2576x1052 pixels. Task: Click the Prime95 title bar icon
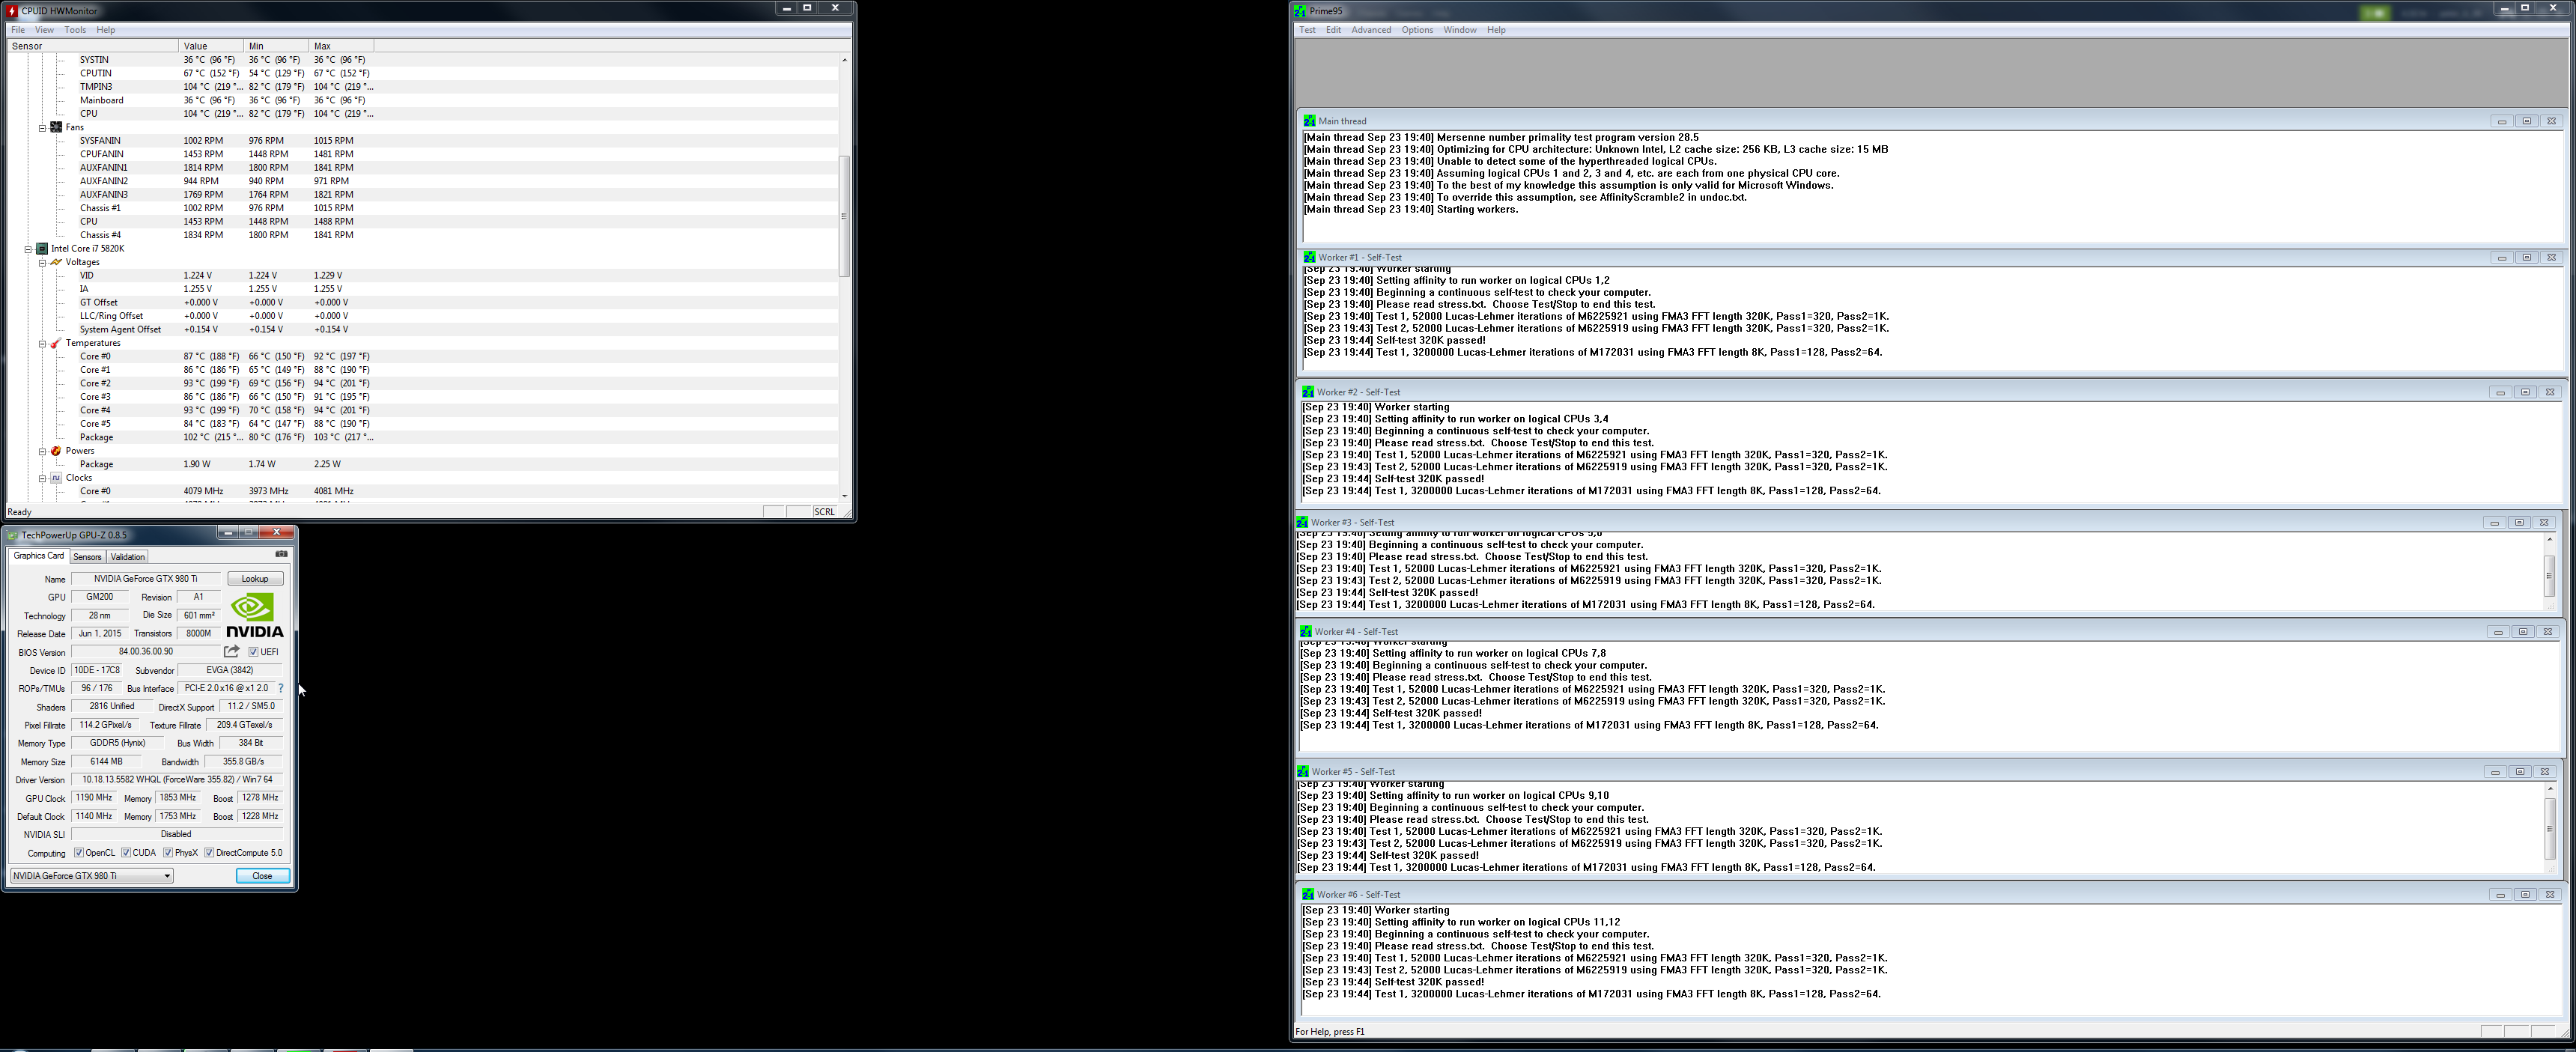tap(1300, 11)
